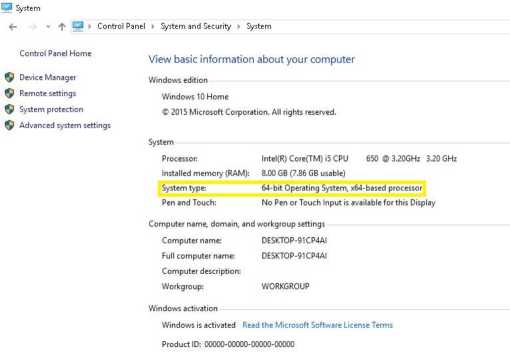
Task: Click the 'Computer description:' label
Action: click(201, 271)
